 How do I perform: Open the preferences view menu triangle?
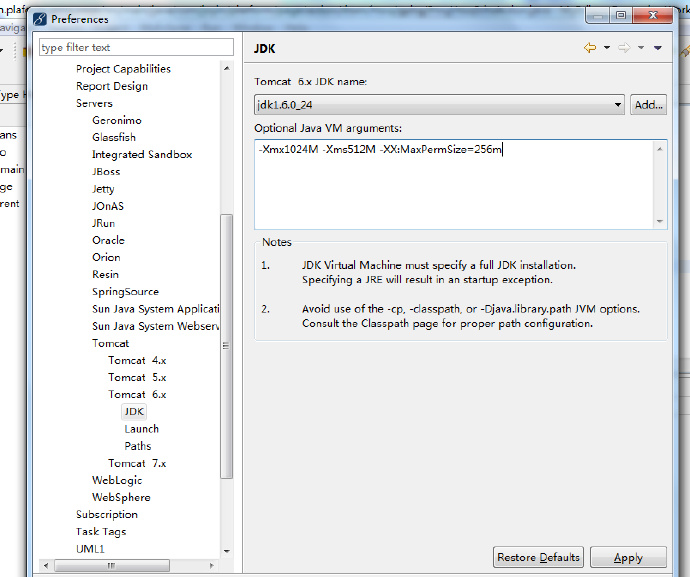click(658, 48)
